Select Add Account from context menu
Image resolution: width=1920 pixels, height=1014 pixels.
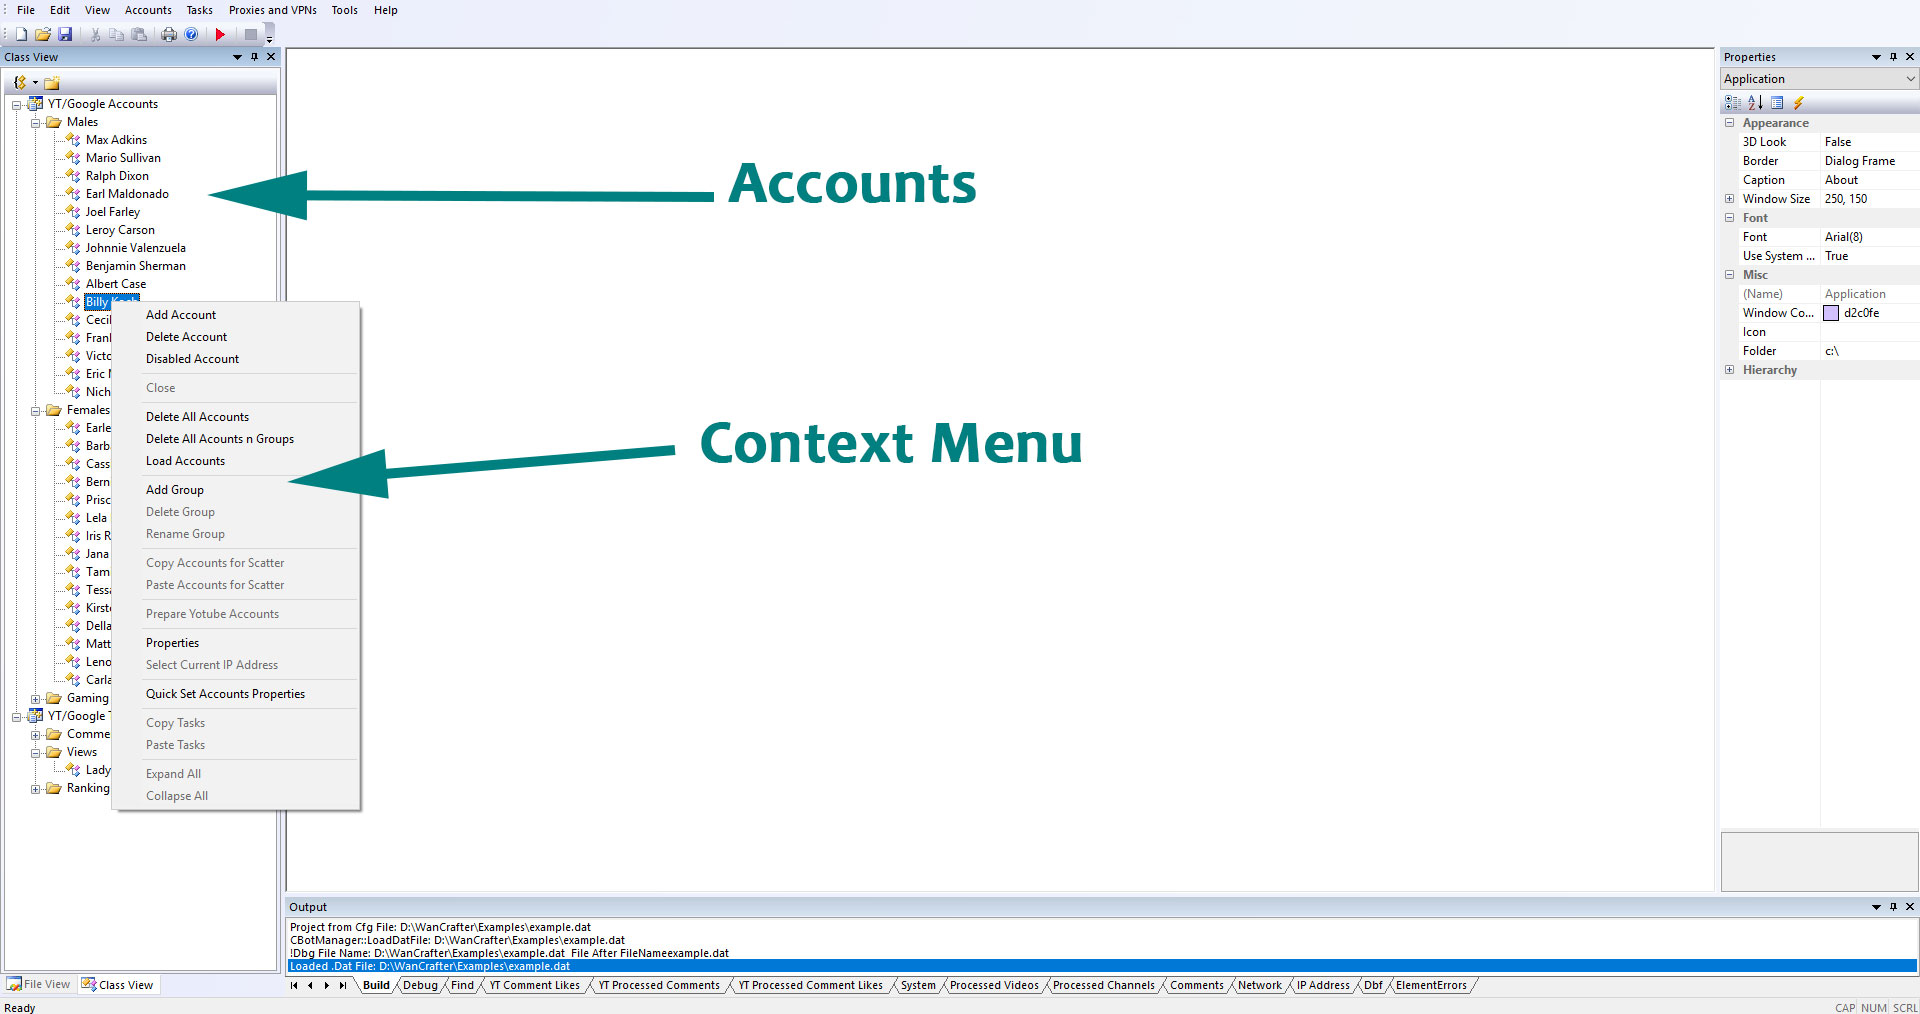tap(181, 315)
